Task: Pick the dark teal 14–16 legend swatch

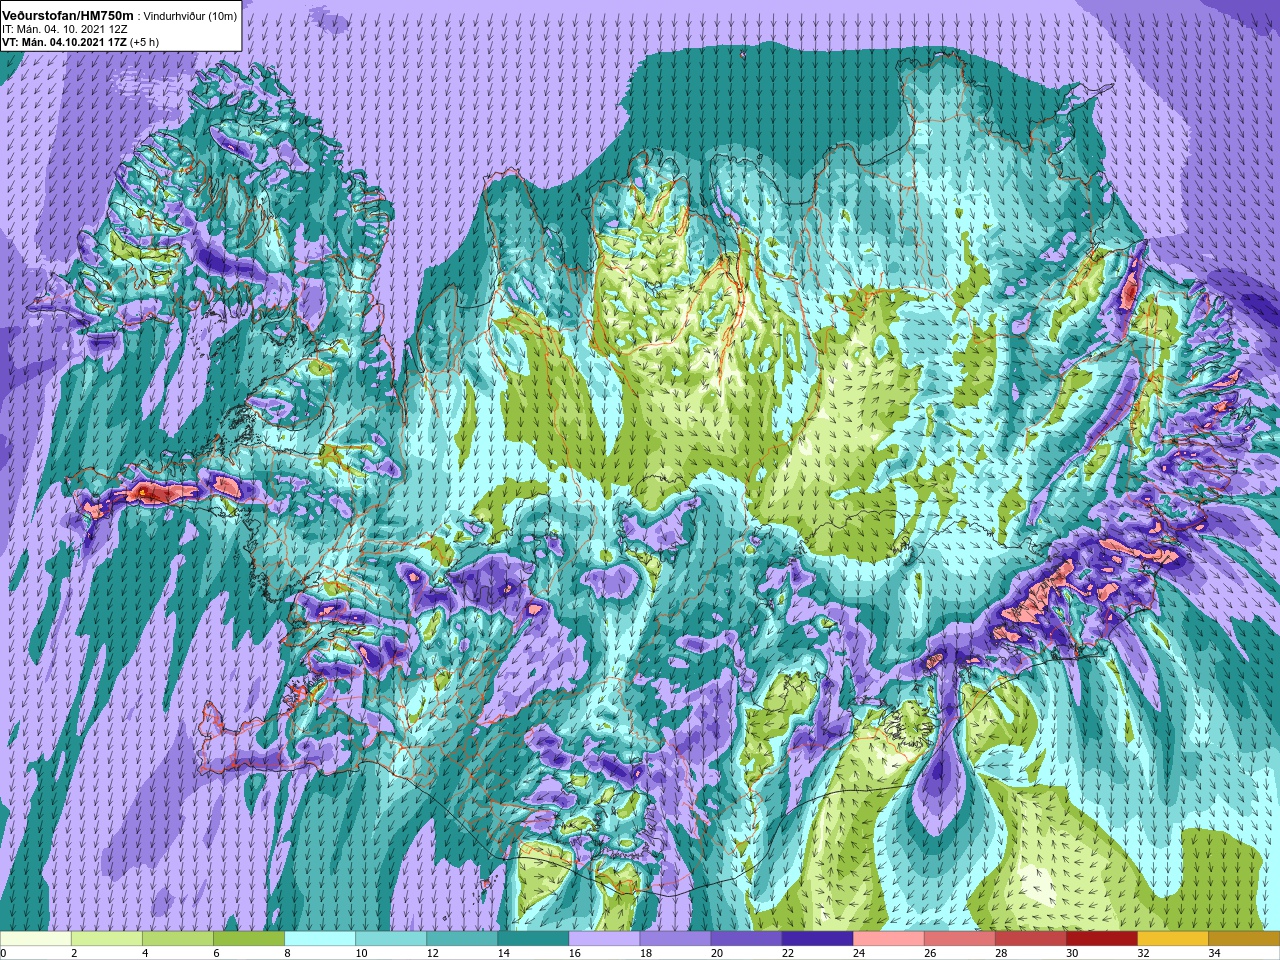Action: pos(533,939)
